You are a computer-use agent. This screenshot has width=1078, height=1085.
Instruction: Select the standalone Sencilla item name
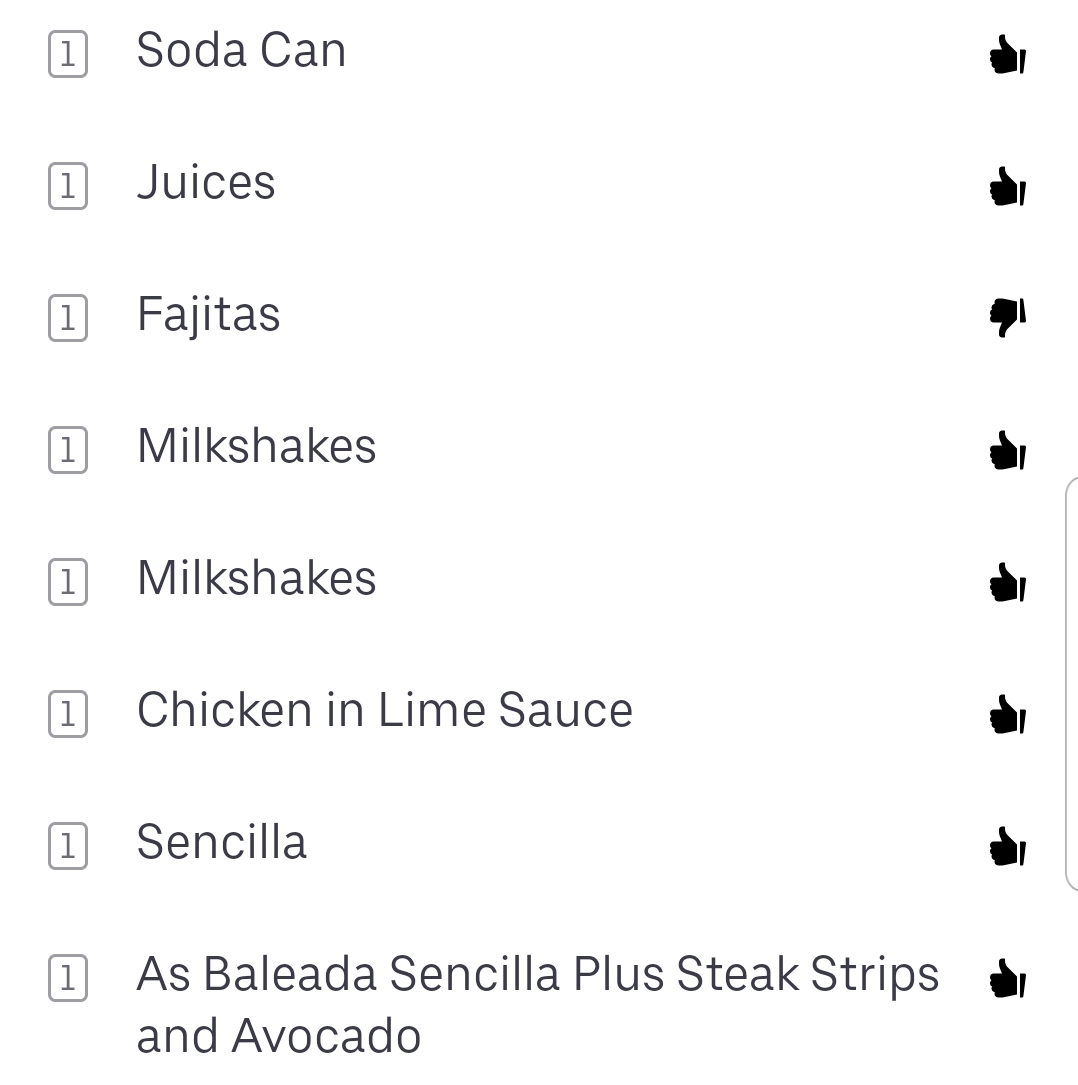(221, 842)
